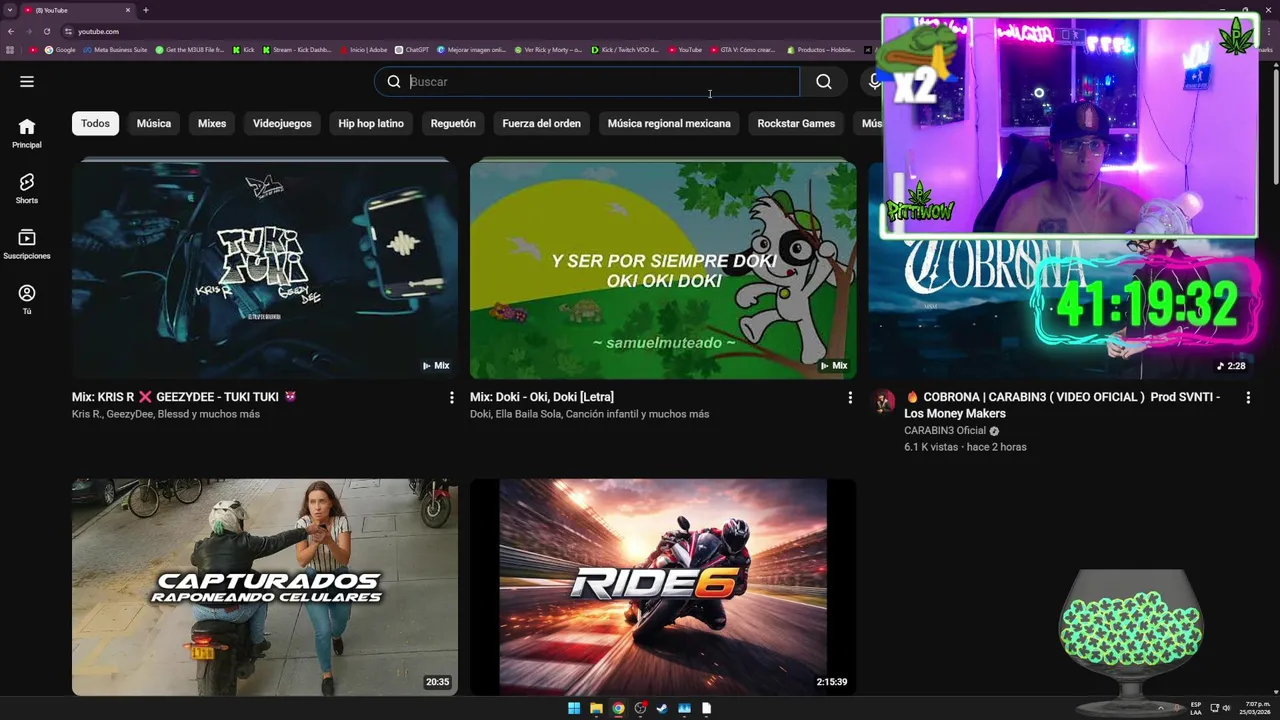
Task: Go back in browser
Action: [11, 31]
